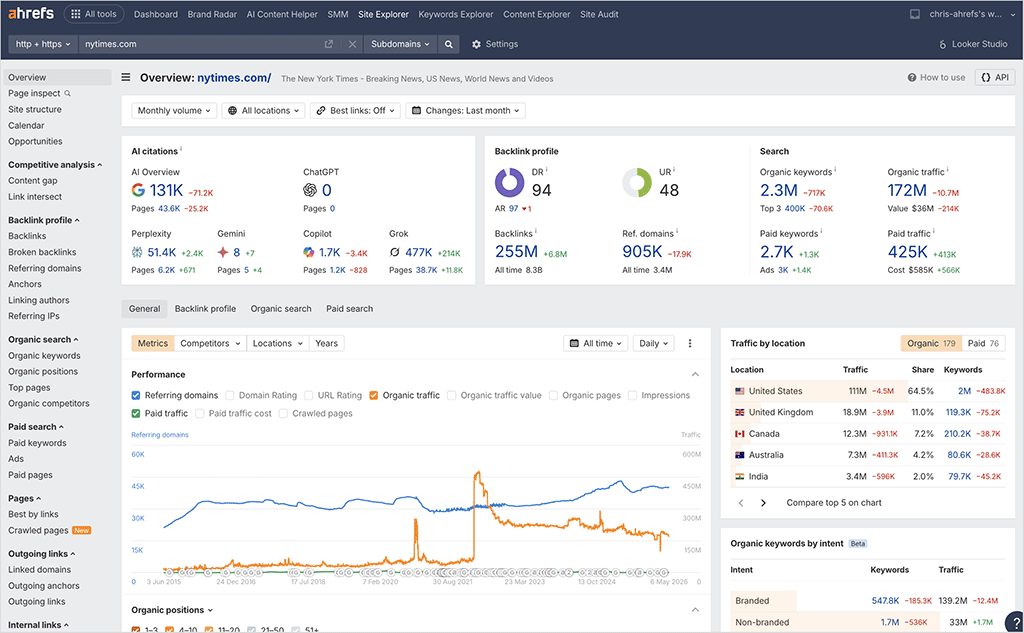1024x633 pixels.
Task: Click the DR donut chart
Action: 509,182
